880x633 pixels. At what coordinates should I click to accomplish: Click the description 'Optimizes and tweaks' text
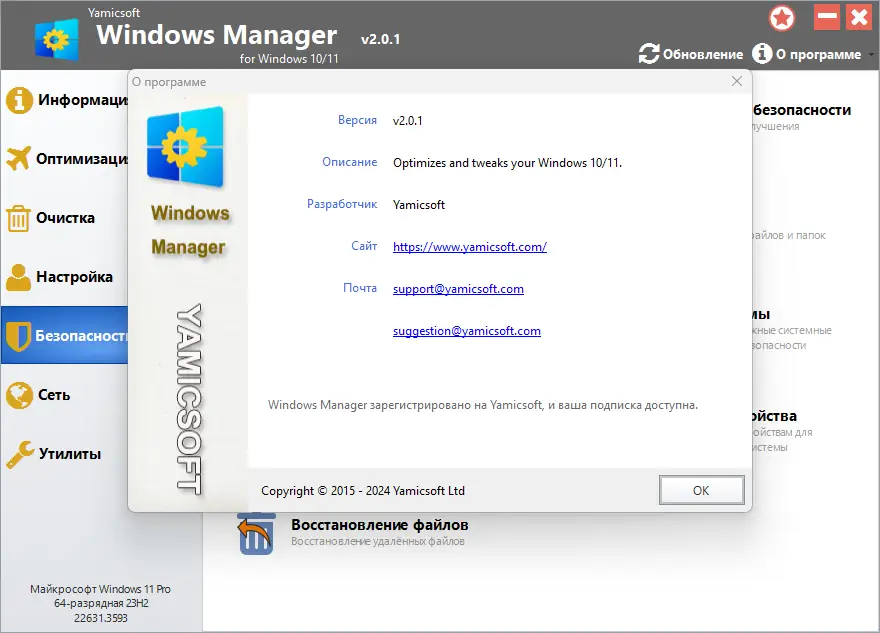click(x=507, y=163)
